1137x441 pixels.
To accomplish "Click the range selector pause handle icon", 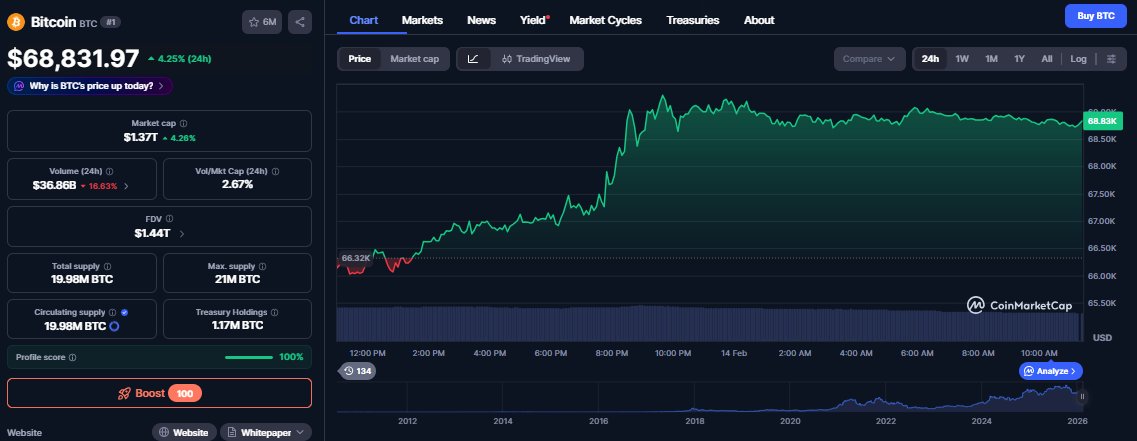I will 1082,397.
